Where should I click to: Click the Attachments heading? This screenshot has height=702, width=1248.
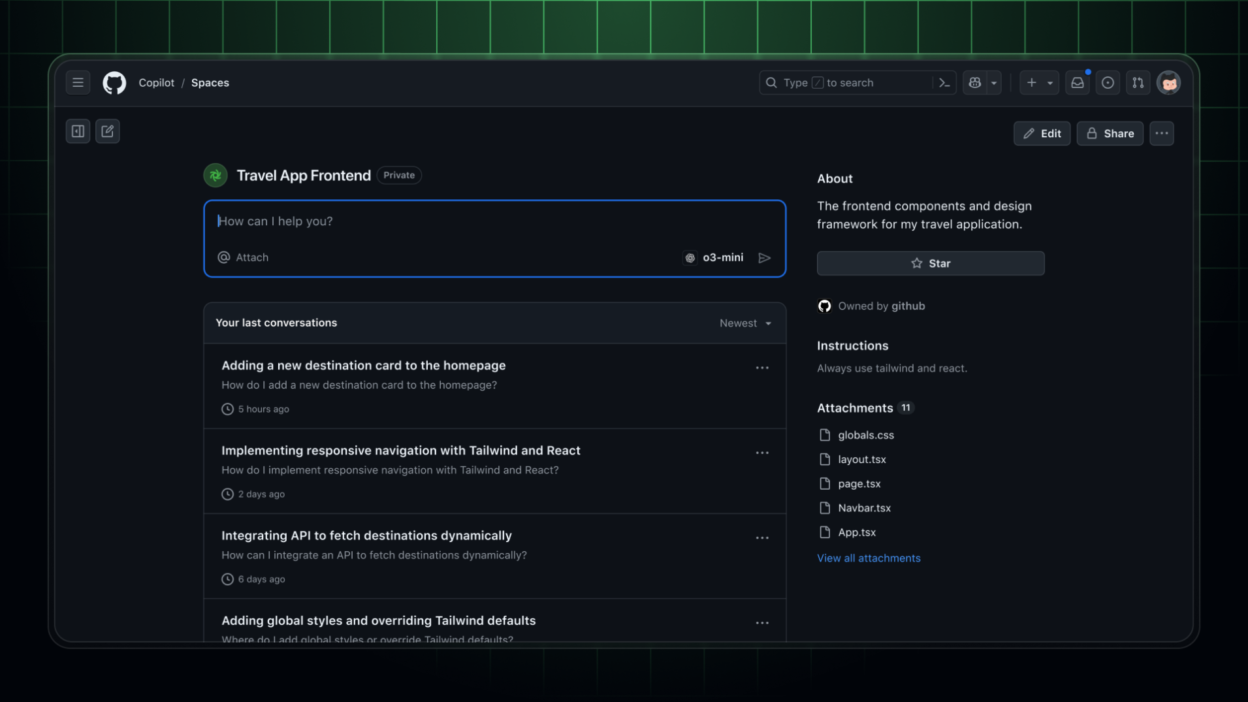click(x=855, y=408)
